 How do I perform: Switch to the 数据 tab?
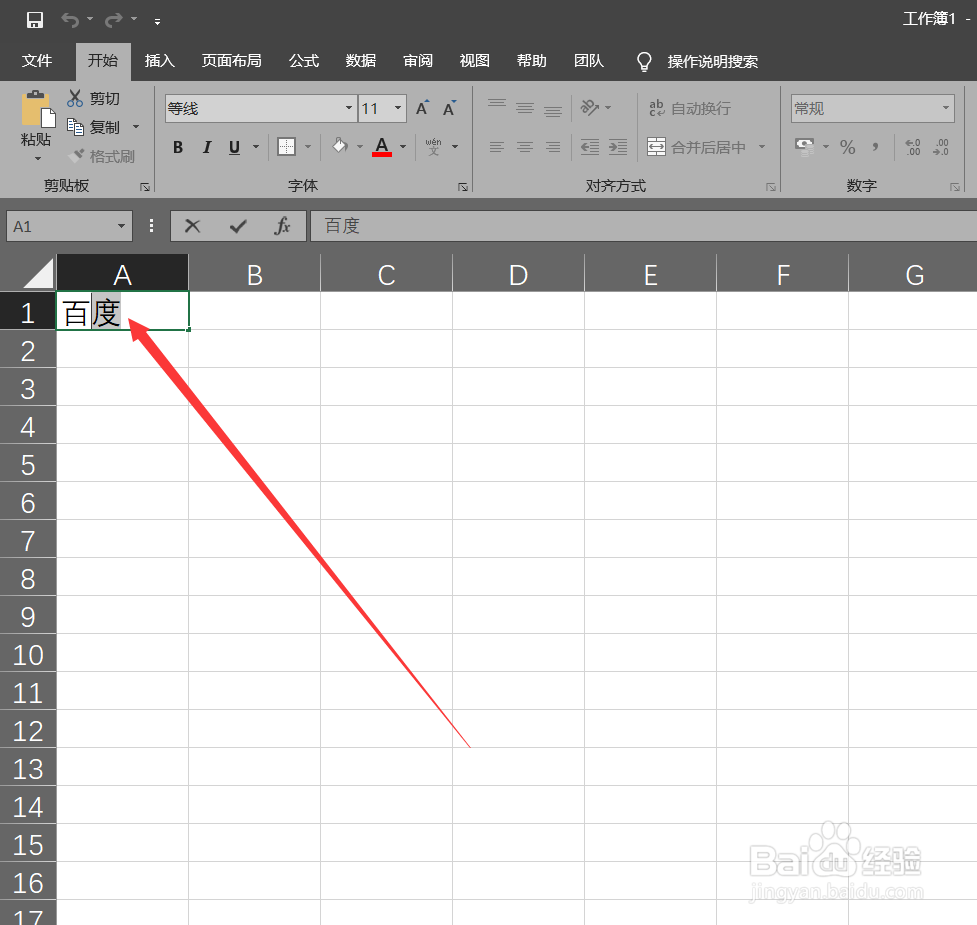coord(361,60)
